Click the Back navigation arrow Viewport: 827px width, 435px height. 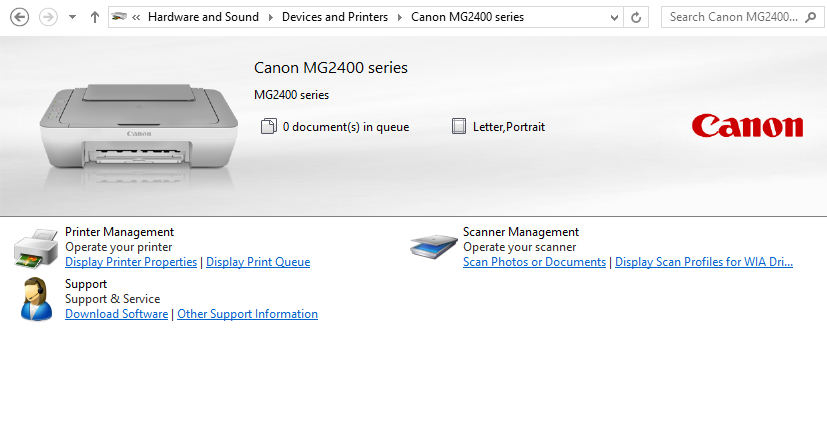pyautogui.click(x=18, y=17)
